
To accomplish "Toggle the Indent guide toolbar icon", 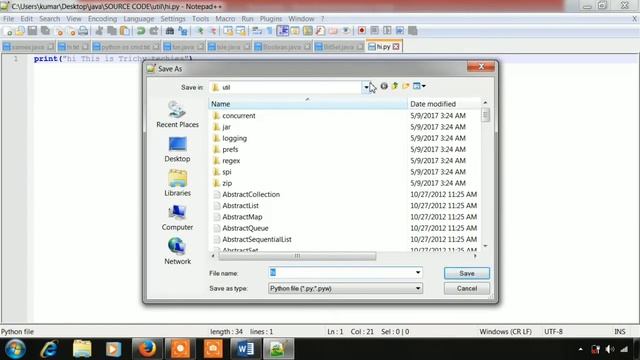I will click(x=282, y=31).
